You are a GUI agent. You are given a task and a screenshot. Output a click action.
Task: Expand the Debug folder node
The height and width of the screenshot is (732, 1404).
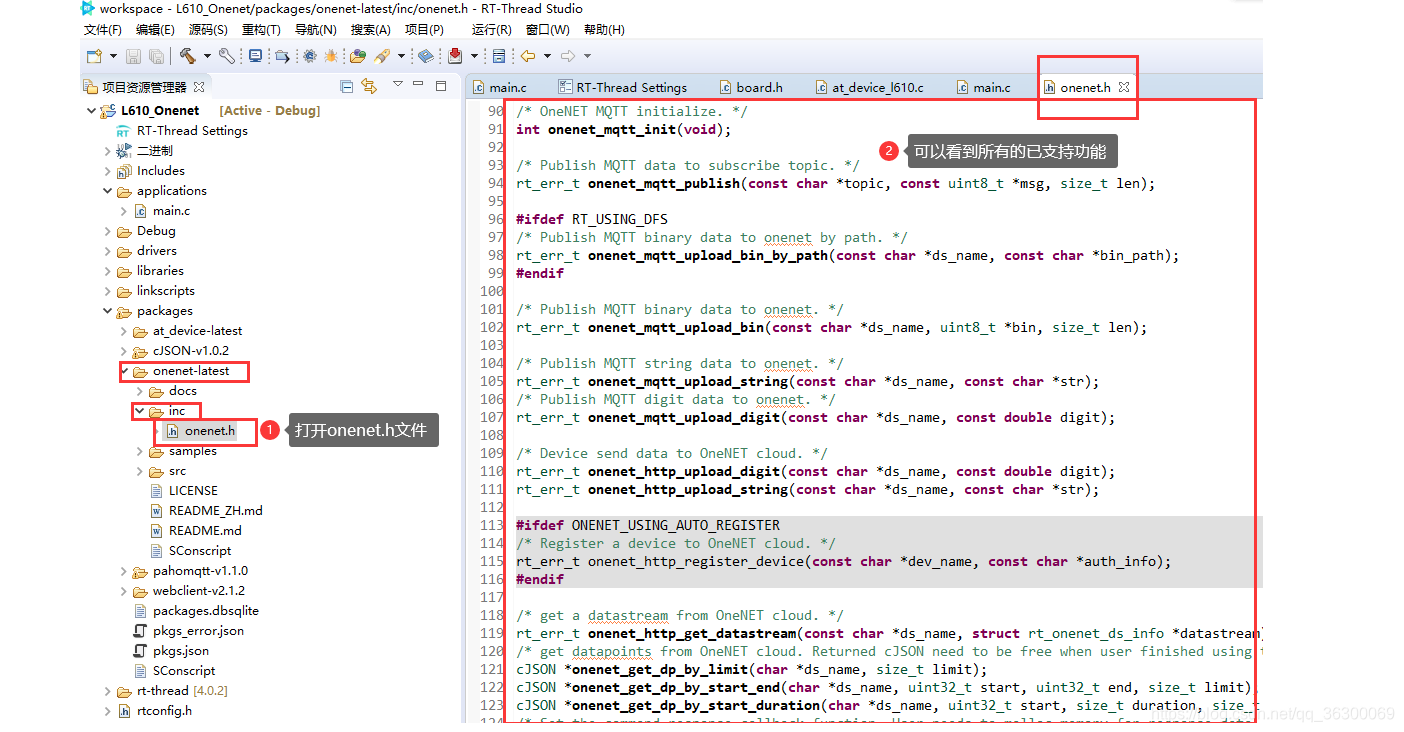(108, 231)
